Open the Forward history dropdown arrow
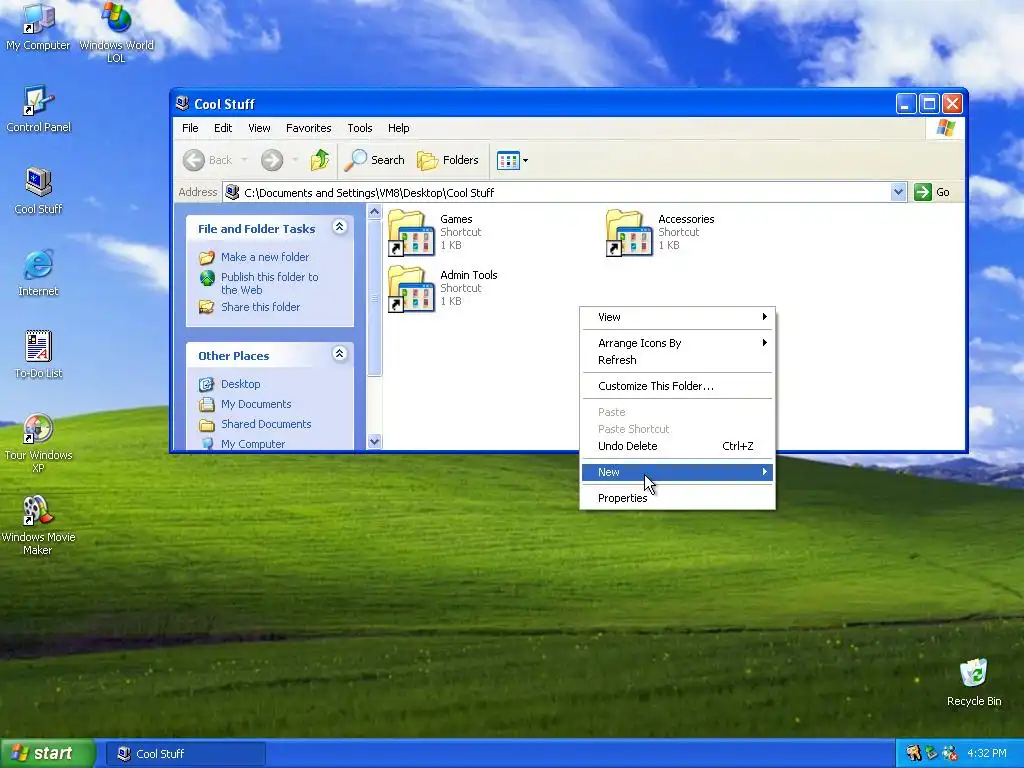The height and width of the screenshot is (768, 1024). coord(295,160)
